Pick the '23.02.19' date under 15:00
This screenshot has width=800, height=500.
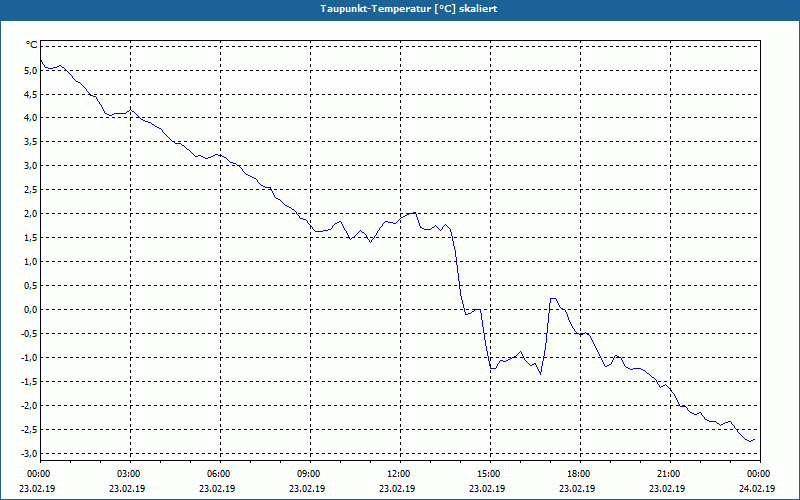pyautogui.click(x=487, y=488)
